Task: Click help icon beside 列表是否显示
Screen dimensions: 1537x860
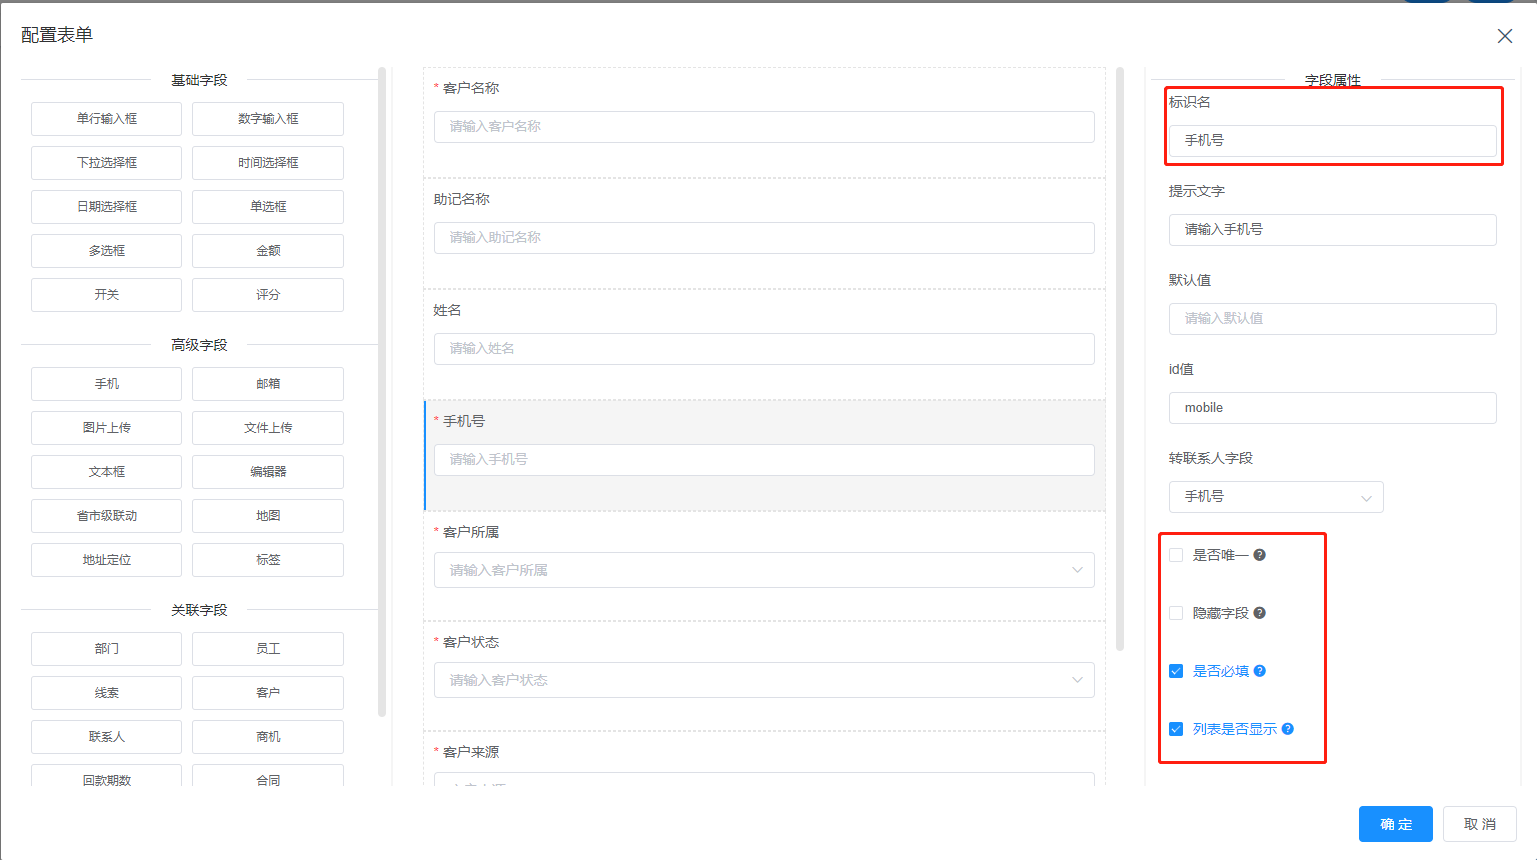Action: pyautogui.click(x=1288, y=729)
